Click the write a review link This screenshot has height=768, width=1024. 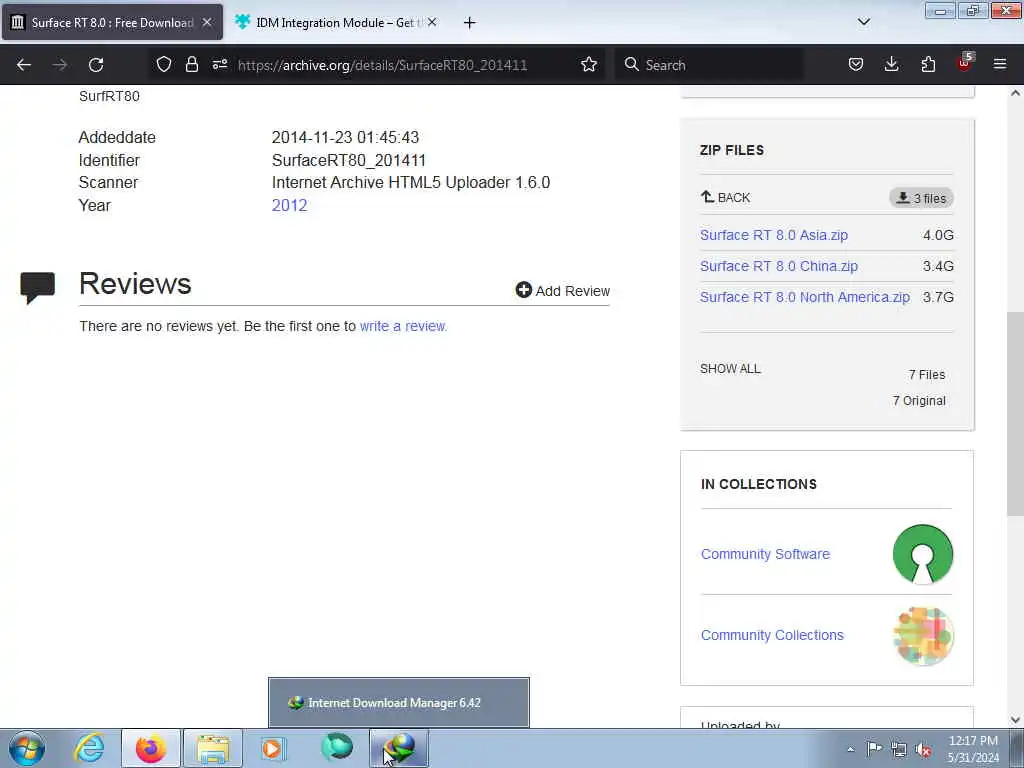[403, 326]
